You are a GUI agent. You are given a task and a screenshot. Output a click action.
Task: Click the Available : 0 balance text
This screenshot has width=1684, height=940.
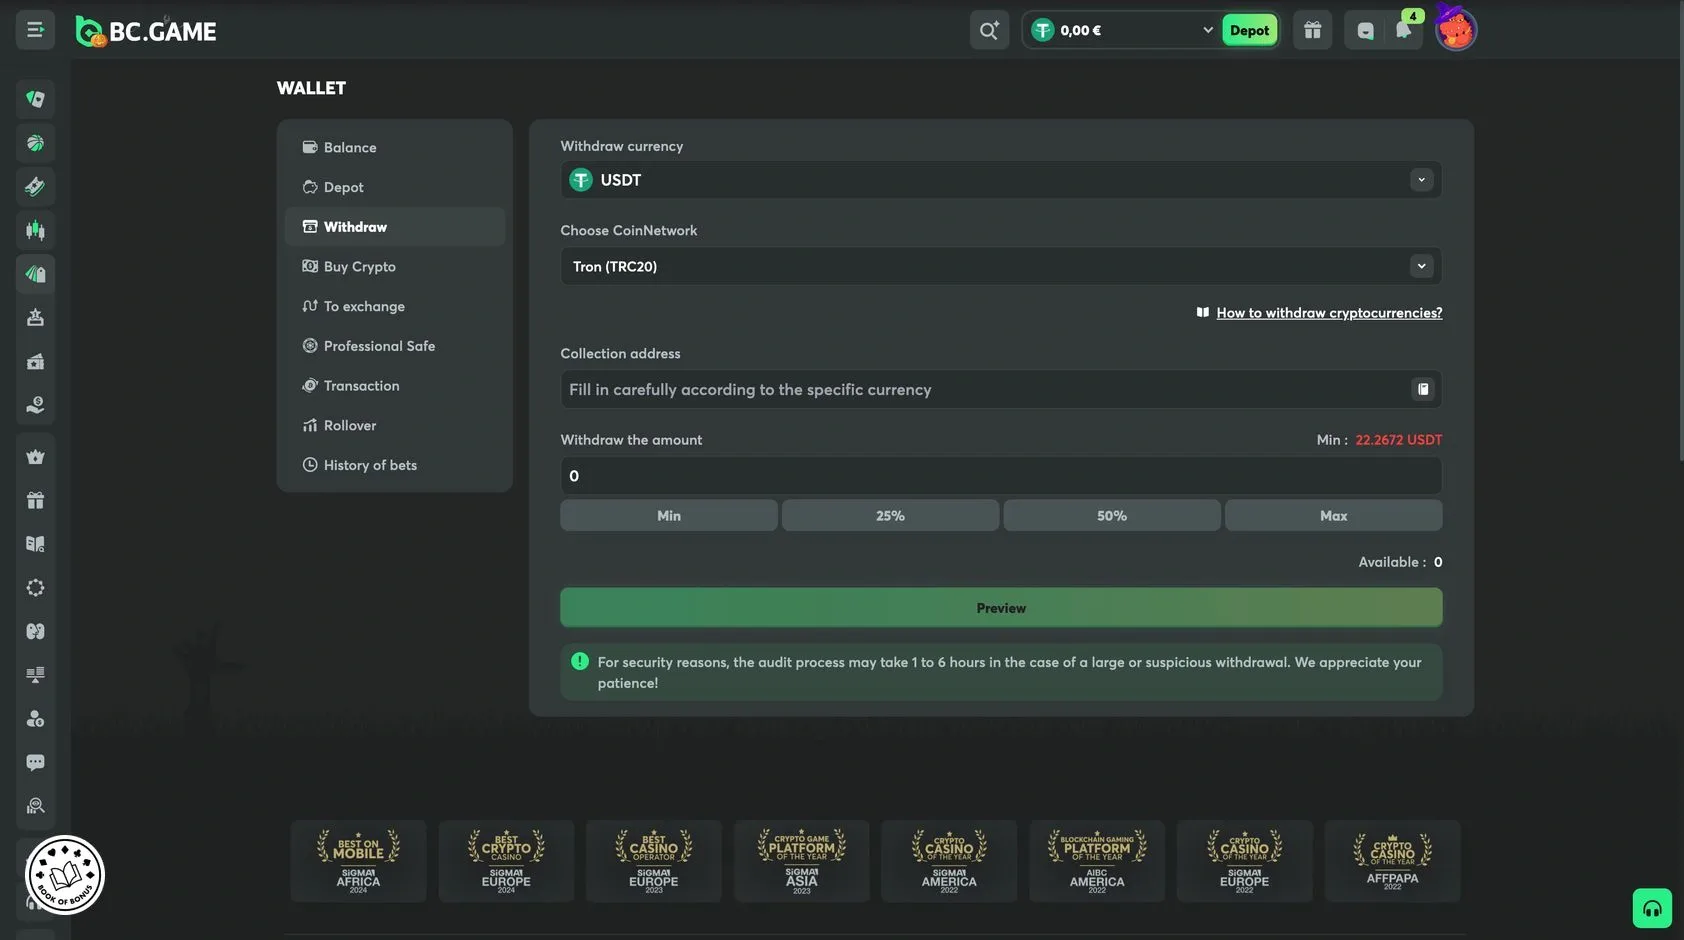1400,562
